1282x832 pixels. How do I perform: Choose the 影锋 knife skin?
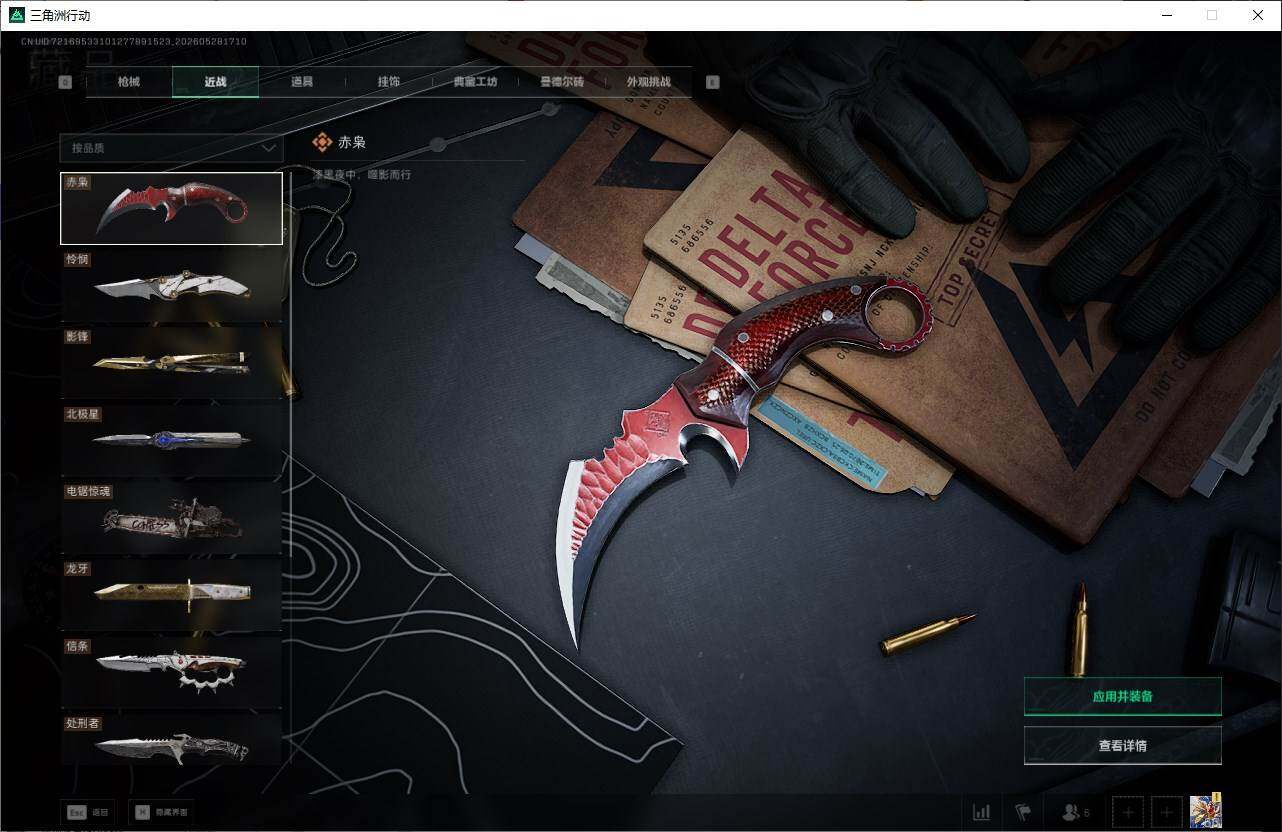click(x=171, y=363)
